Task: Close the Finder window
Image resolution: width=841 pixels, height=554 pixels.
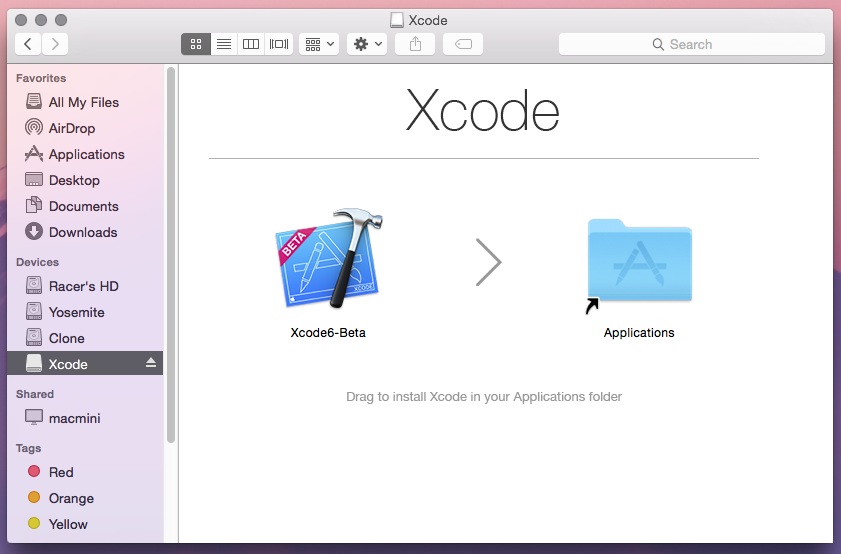Action: pos(21,20)
